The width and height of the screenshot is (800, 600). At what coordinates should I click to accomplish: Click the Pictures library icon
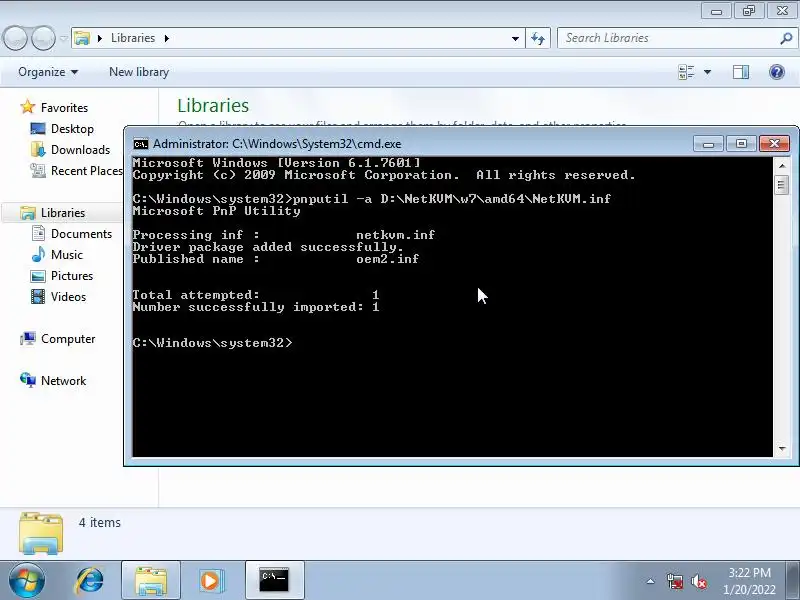click(x=38, y=276)
